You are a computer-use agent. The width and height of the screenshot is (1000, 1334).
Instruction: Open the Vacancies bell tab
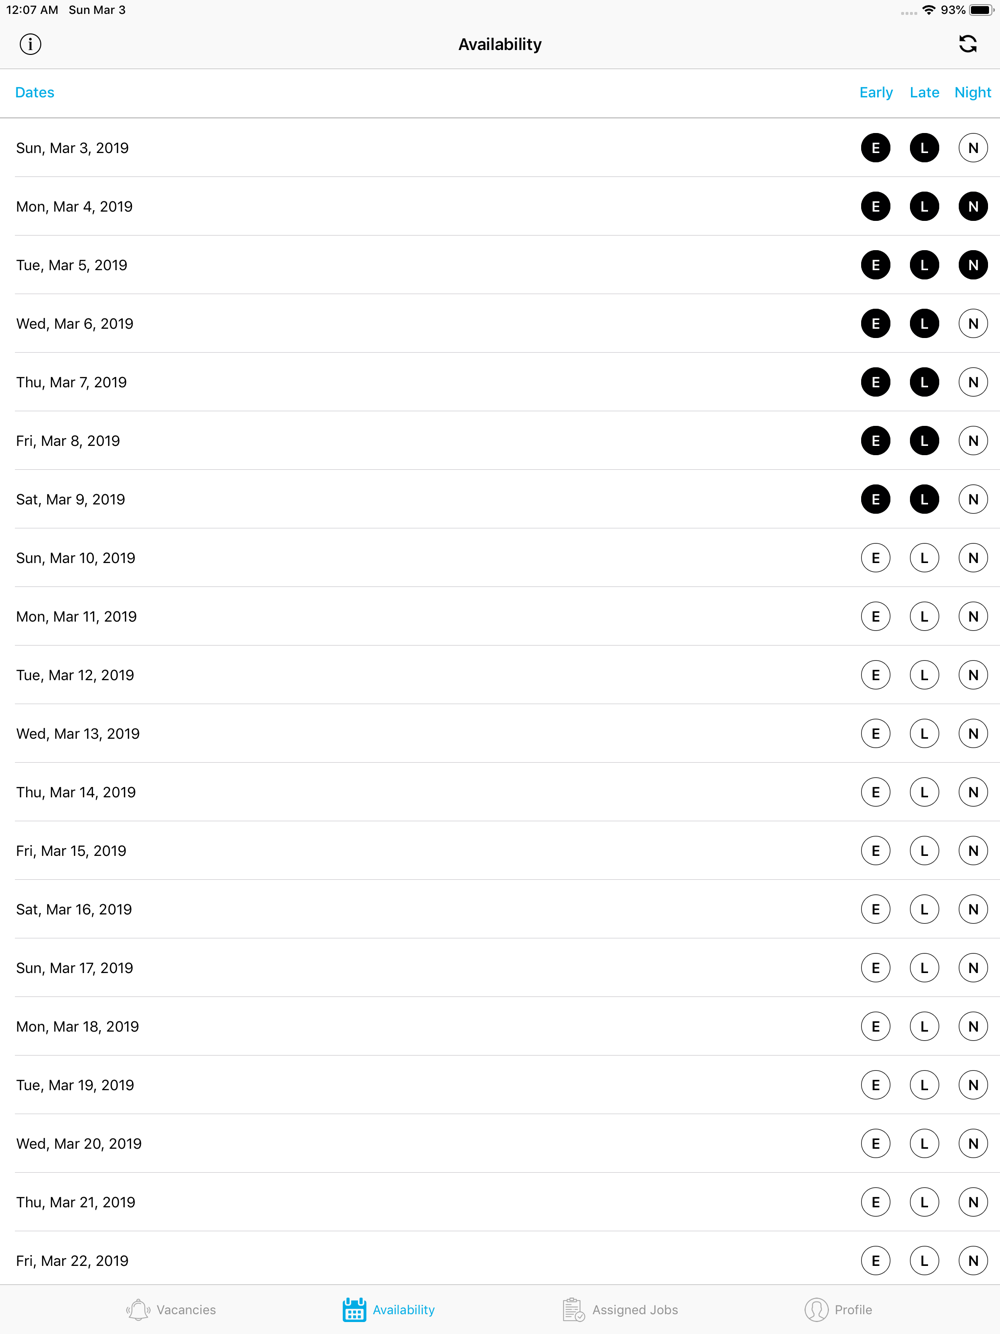(171, 1309)
